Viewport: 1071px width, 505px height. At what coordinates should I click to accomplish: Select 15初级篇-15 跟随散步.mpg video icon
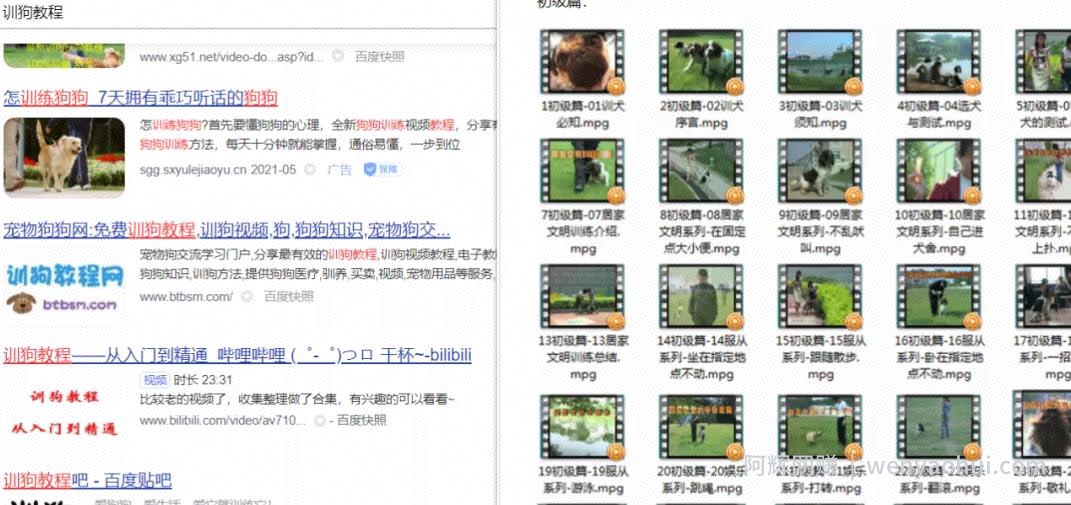820,297
